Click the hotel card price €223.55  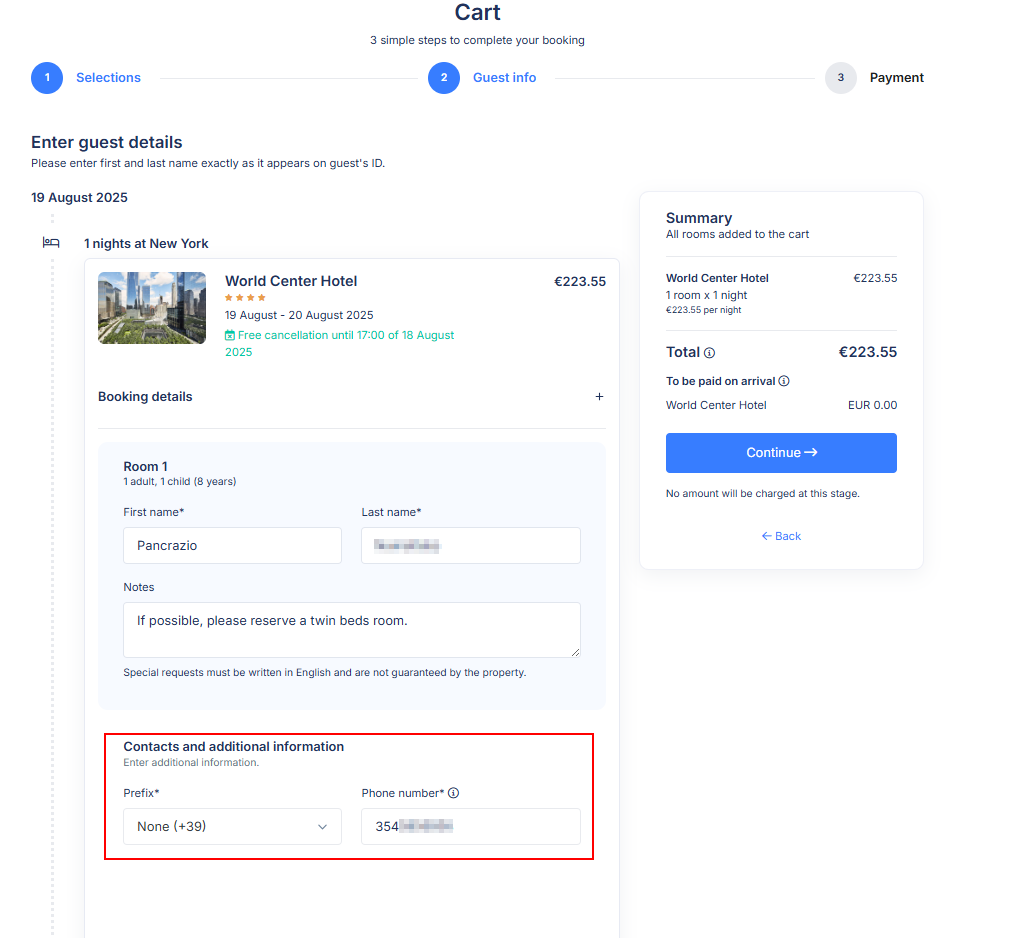[580, 282]
